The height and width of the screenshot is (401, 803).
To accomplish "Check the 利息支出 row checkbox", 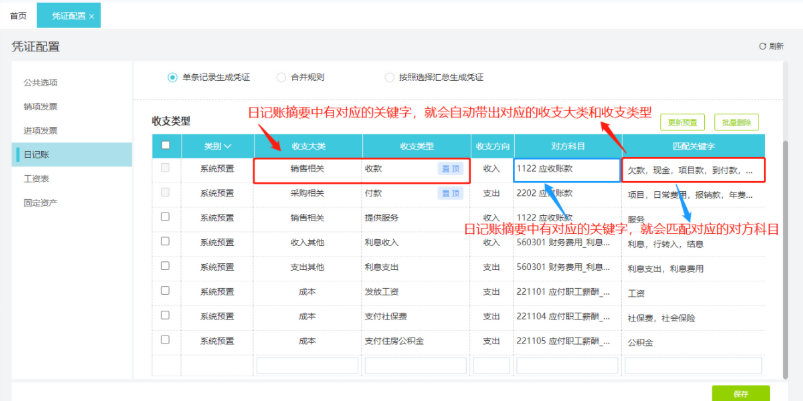I will (165, 266).
